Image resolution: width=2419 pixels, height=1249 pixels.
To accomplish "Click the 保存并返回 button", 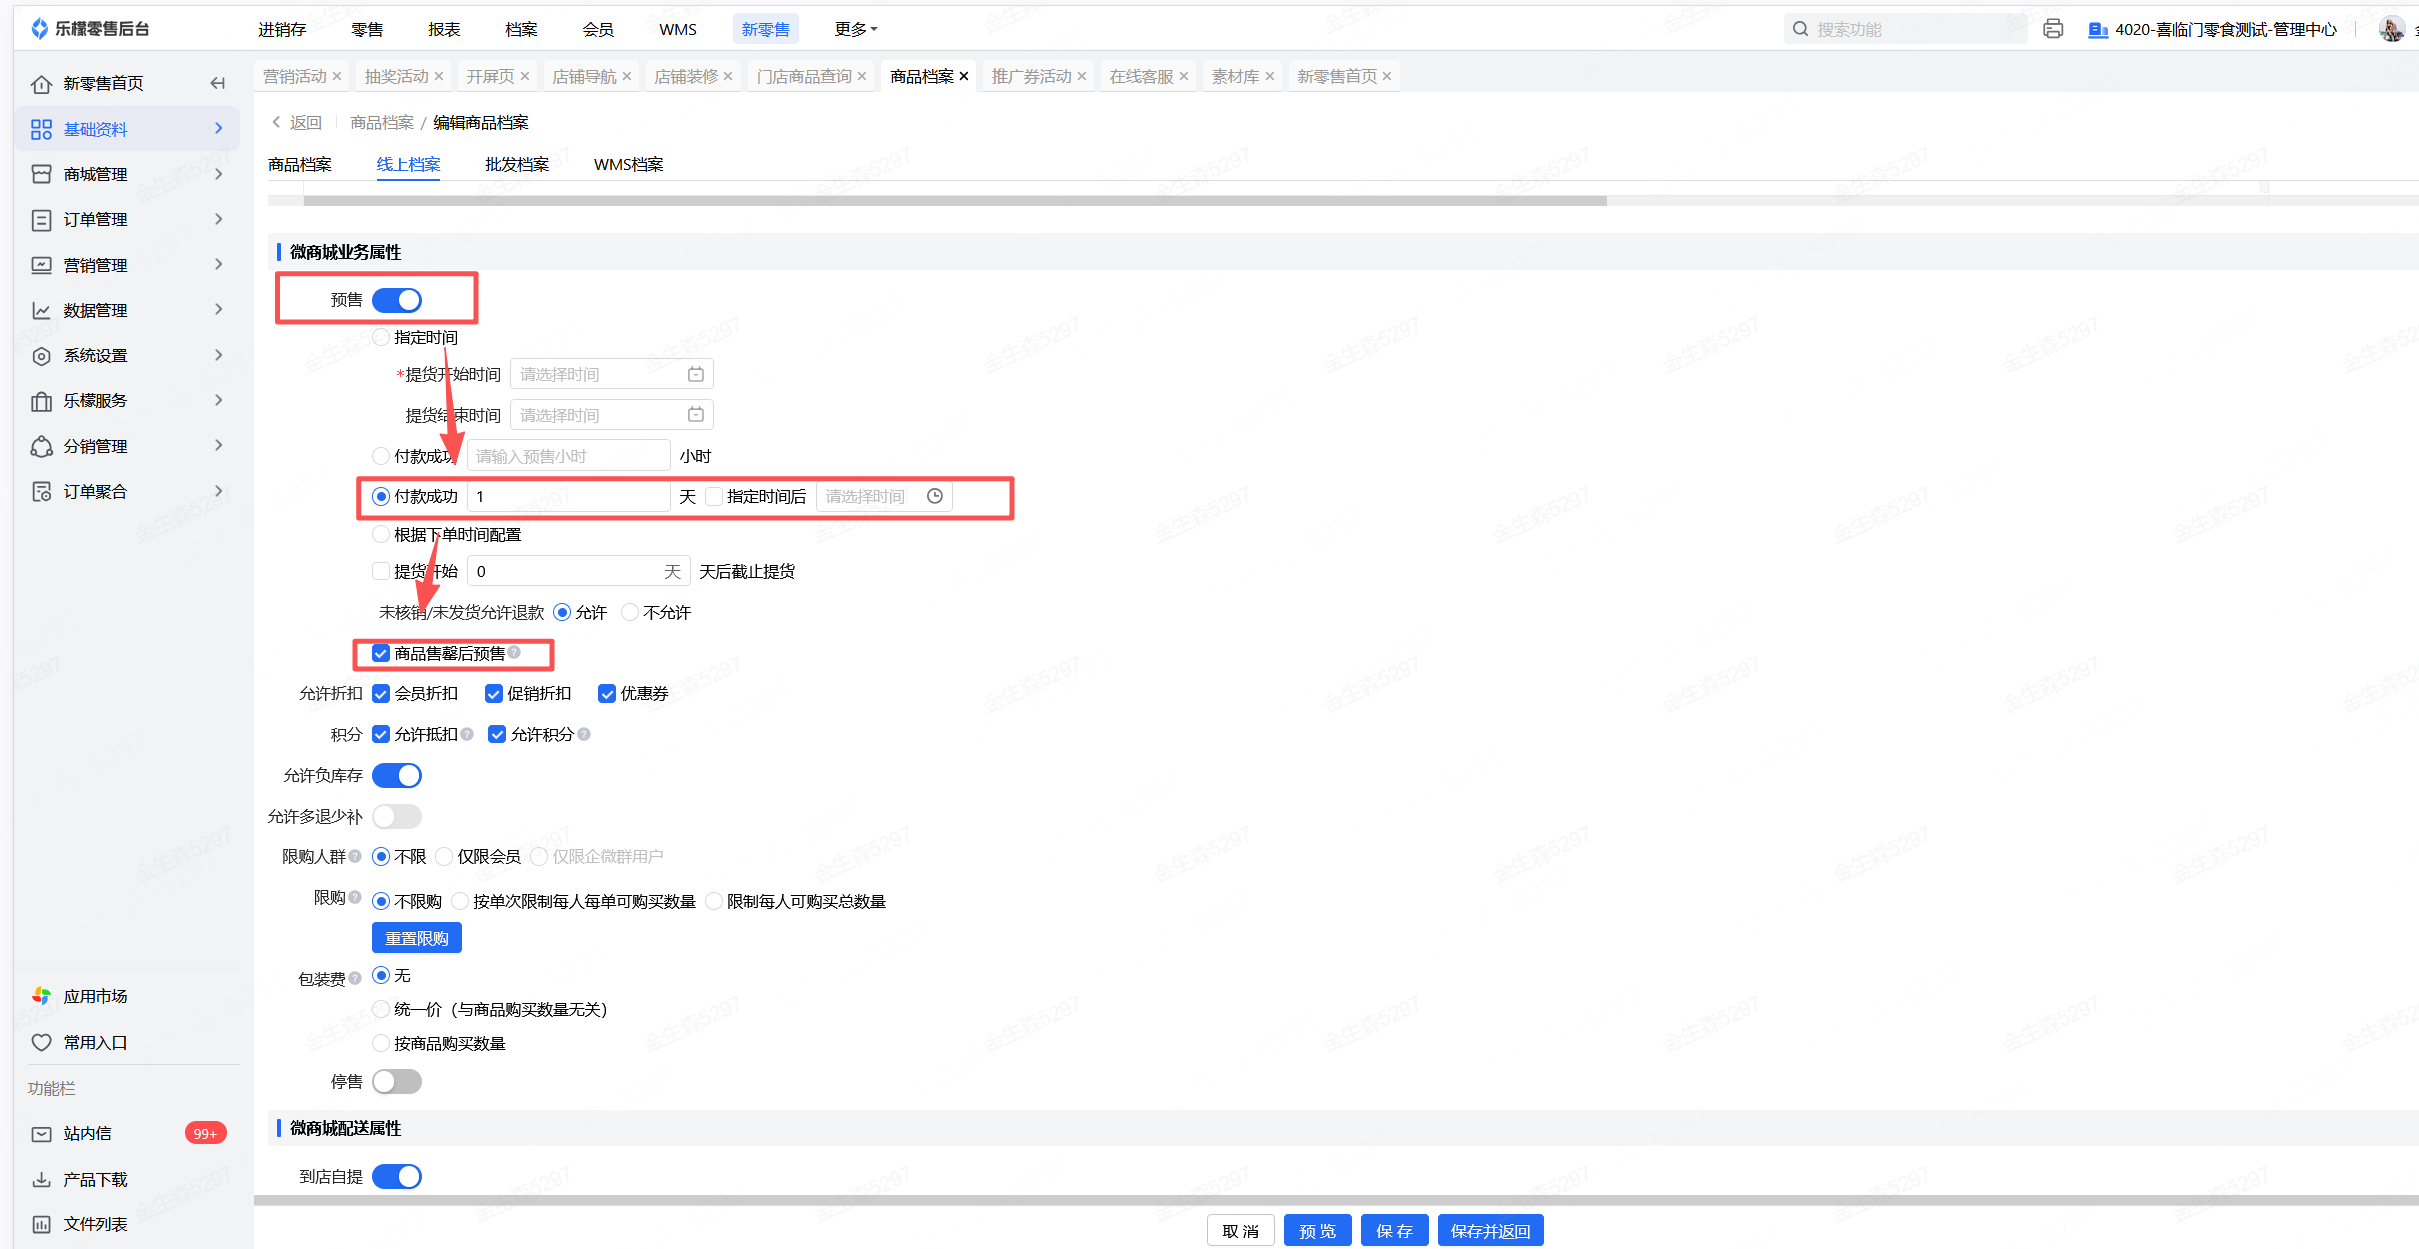I will coord(1489,1231).
